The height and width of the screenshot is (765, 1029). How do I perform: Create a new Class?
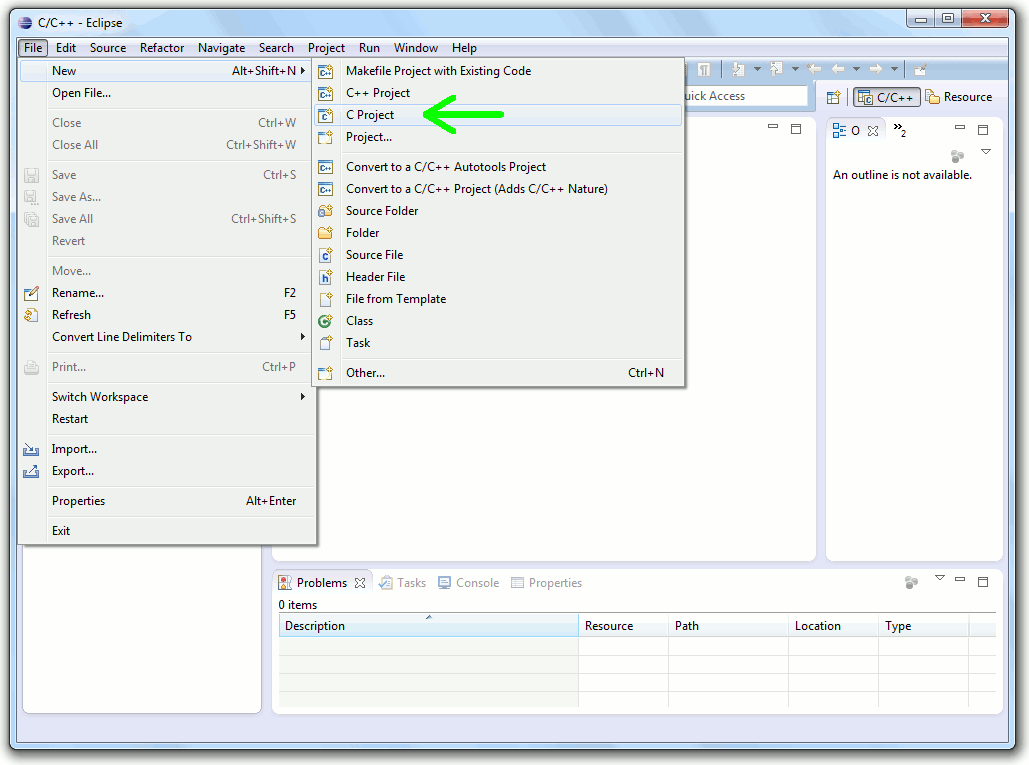498,321
